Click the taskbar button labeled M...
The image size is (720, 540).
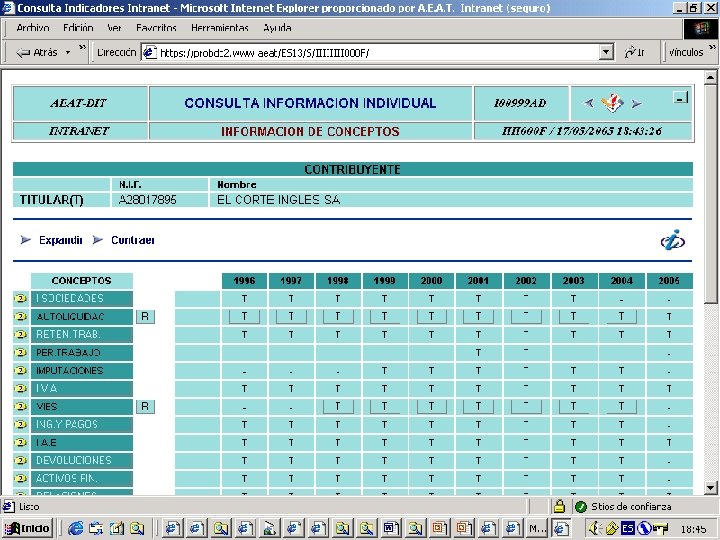point(537,529)
